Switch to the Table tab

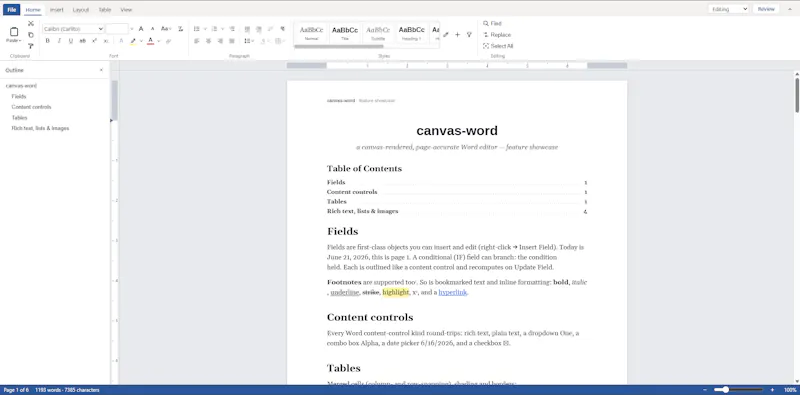[105, 10]
